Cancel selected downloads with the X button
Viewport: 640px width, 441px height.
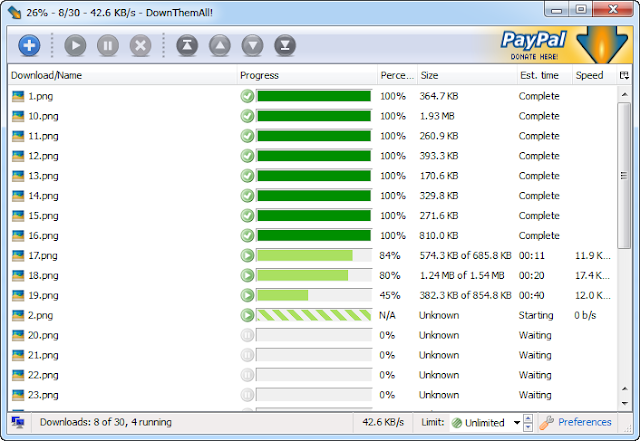(140, 45)
